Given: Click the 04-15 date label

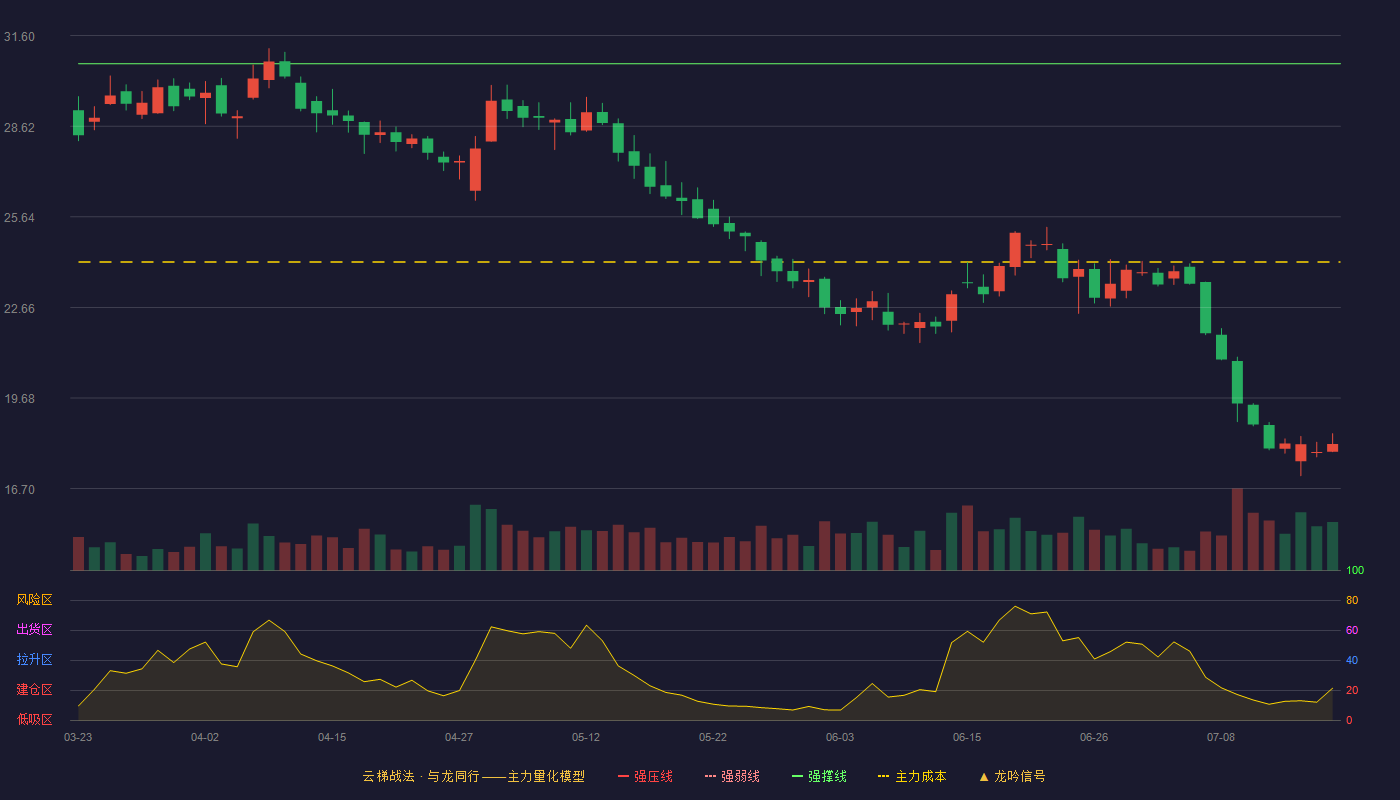Looking at the screenshot, I should [x=332, y=737].
